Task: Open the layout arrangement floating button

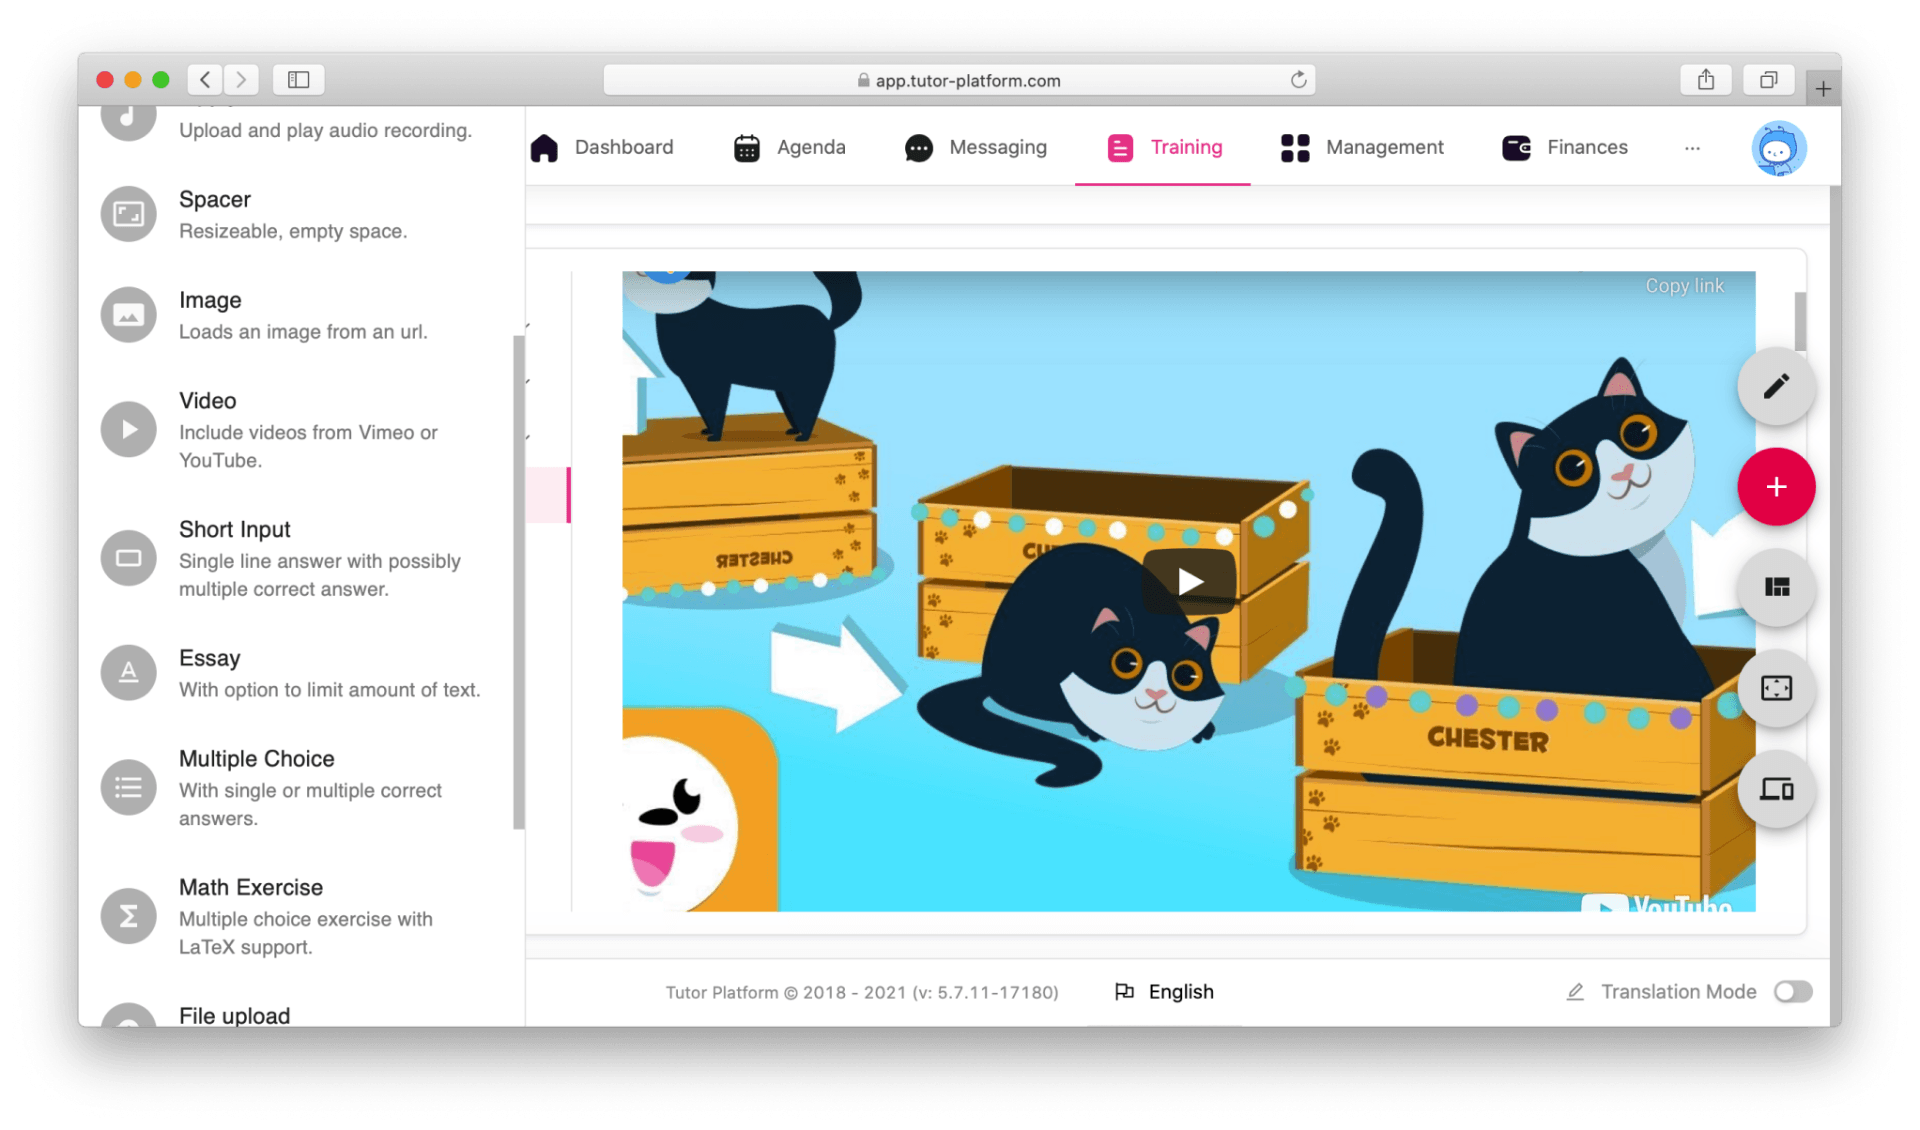Action: click(x=1777, y=588)
